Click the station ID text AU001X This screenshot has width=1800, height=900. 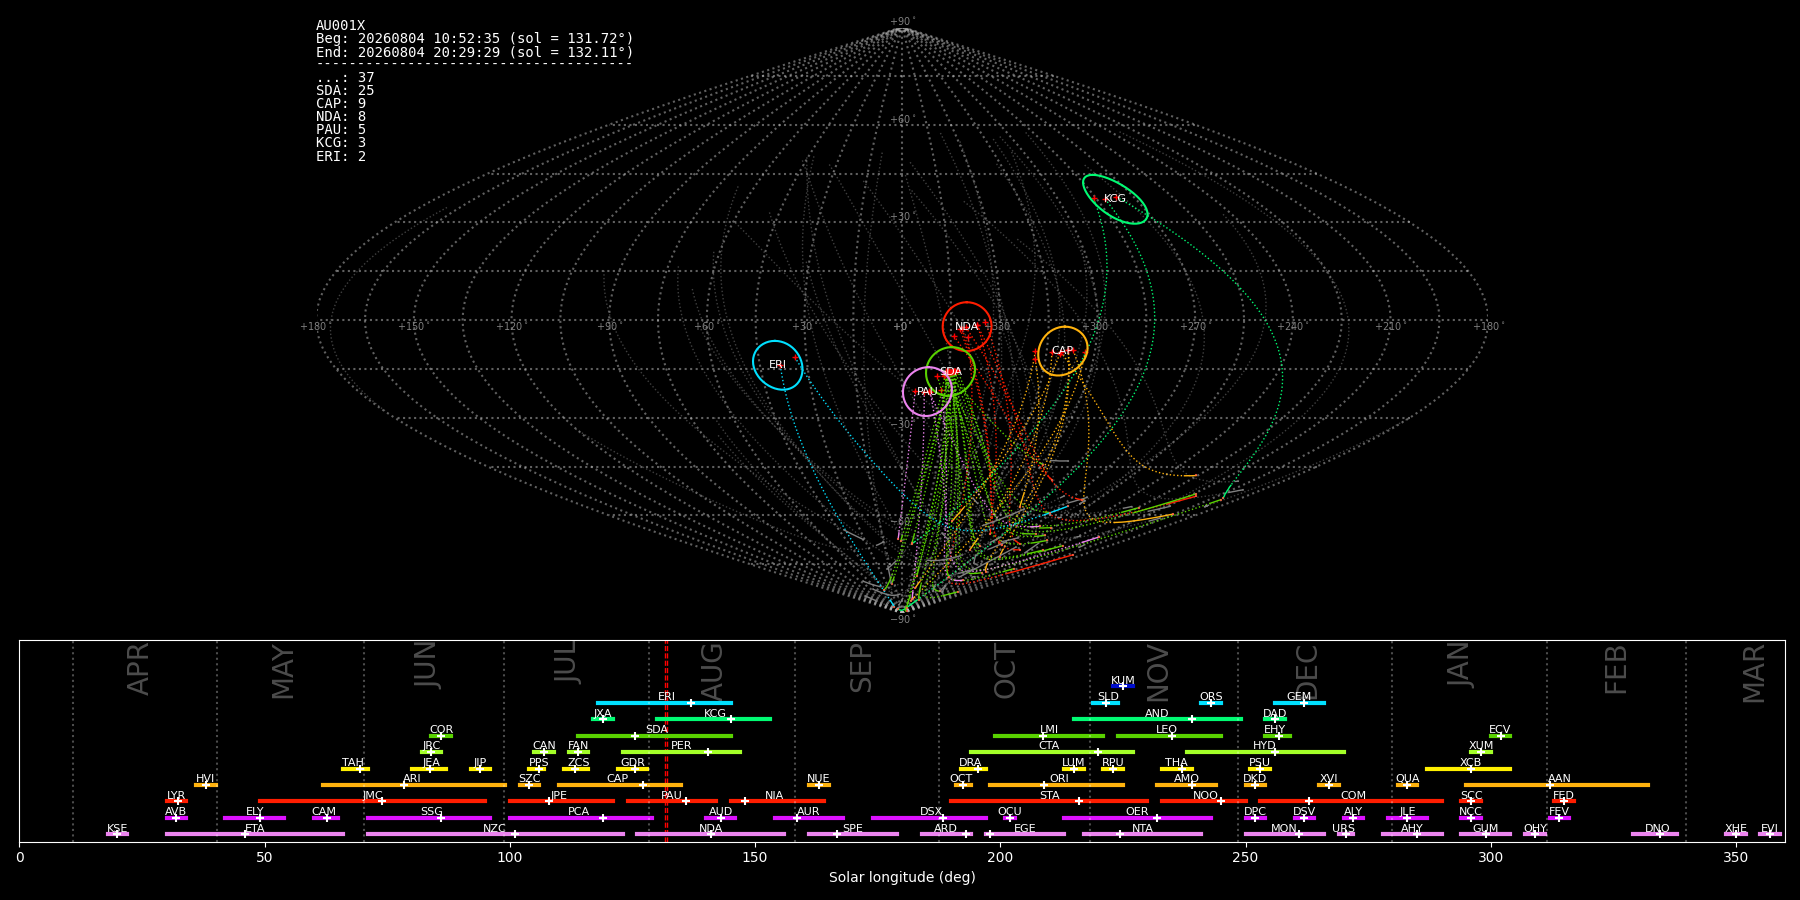point(341,26)
